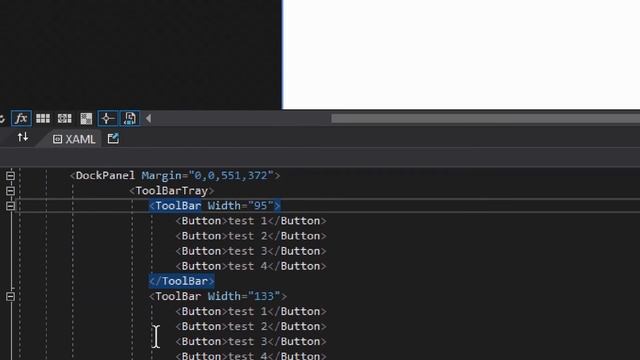Swap panes with the up-down arrows icon
This screenshot has width=640, height=360.
[23, 138]
